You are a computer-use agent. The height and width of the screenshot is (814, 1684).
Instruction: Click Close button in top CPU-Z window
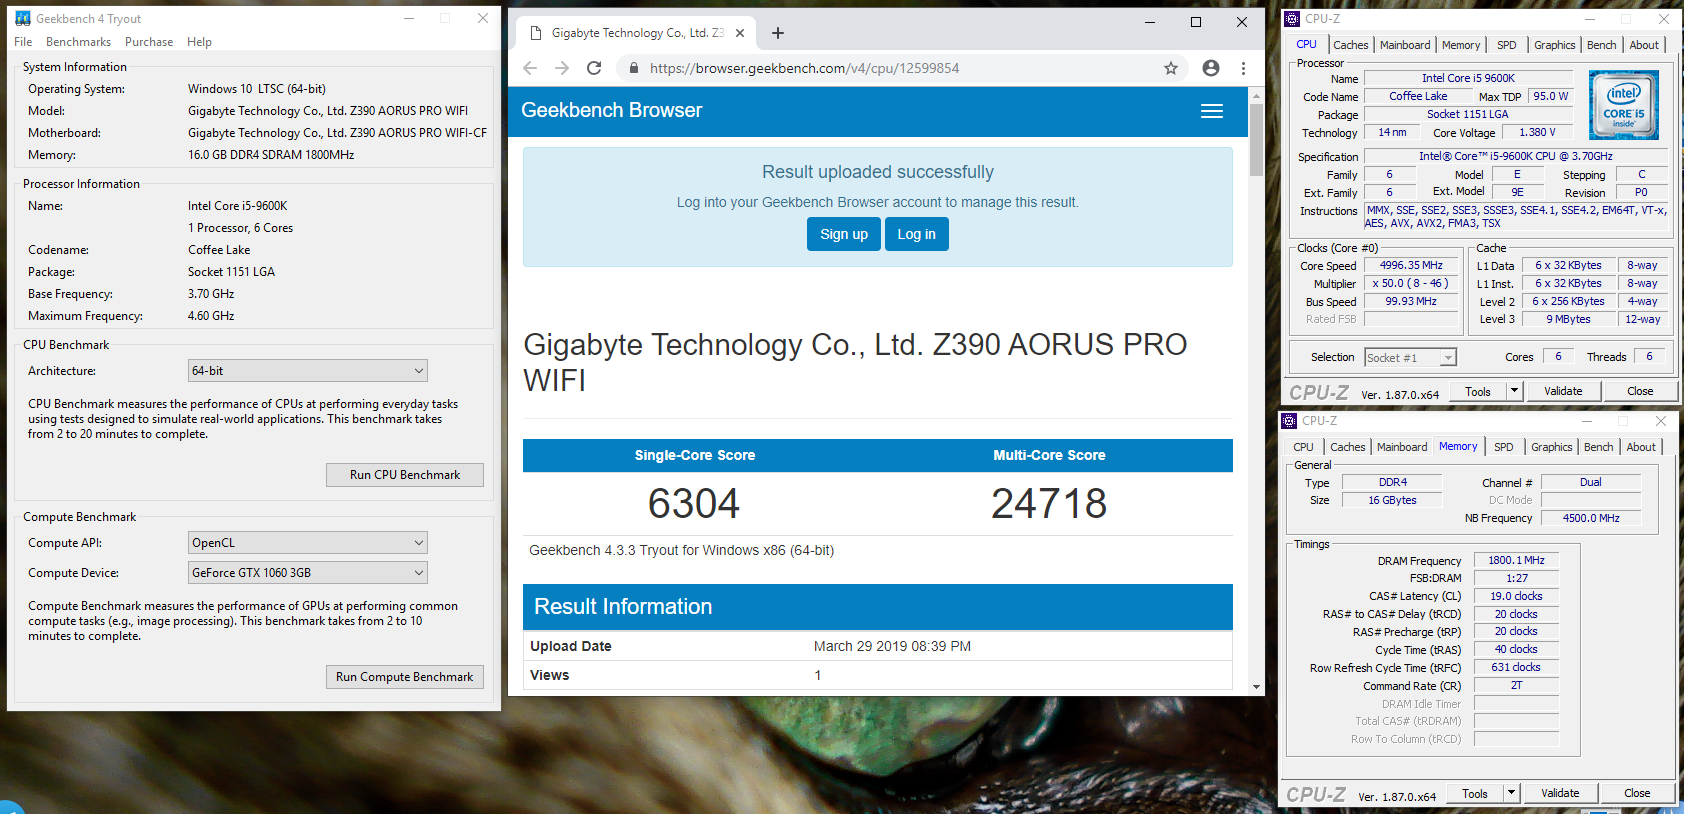pyautogui.click(x=1640, y=391)
